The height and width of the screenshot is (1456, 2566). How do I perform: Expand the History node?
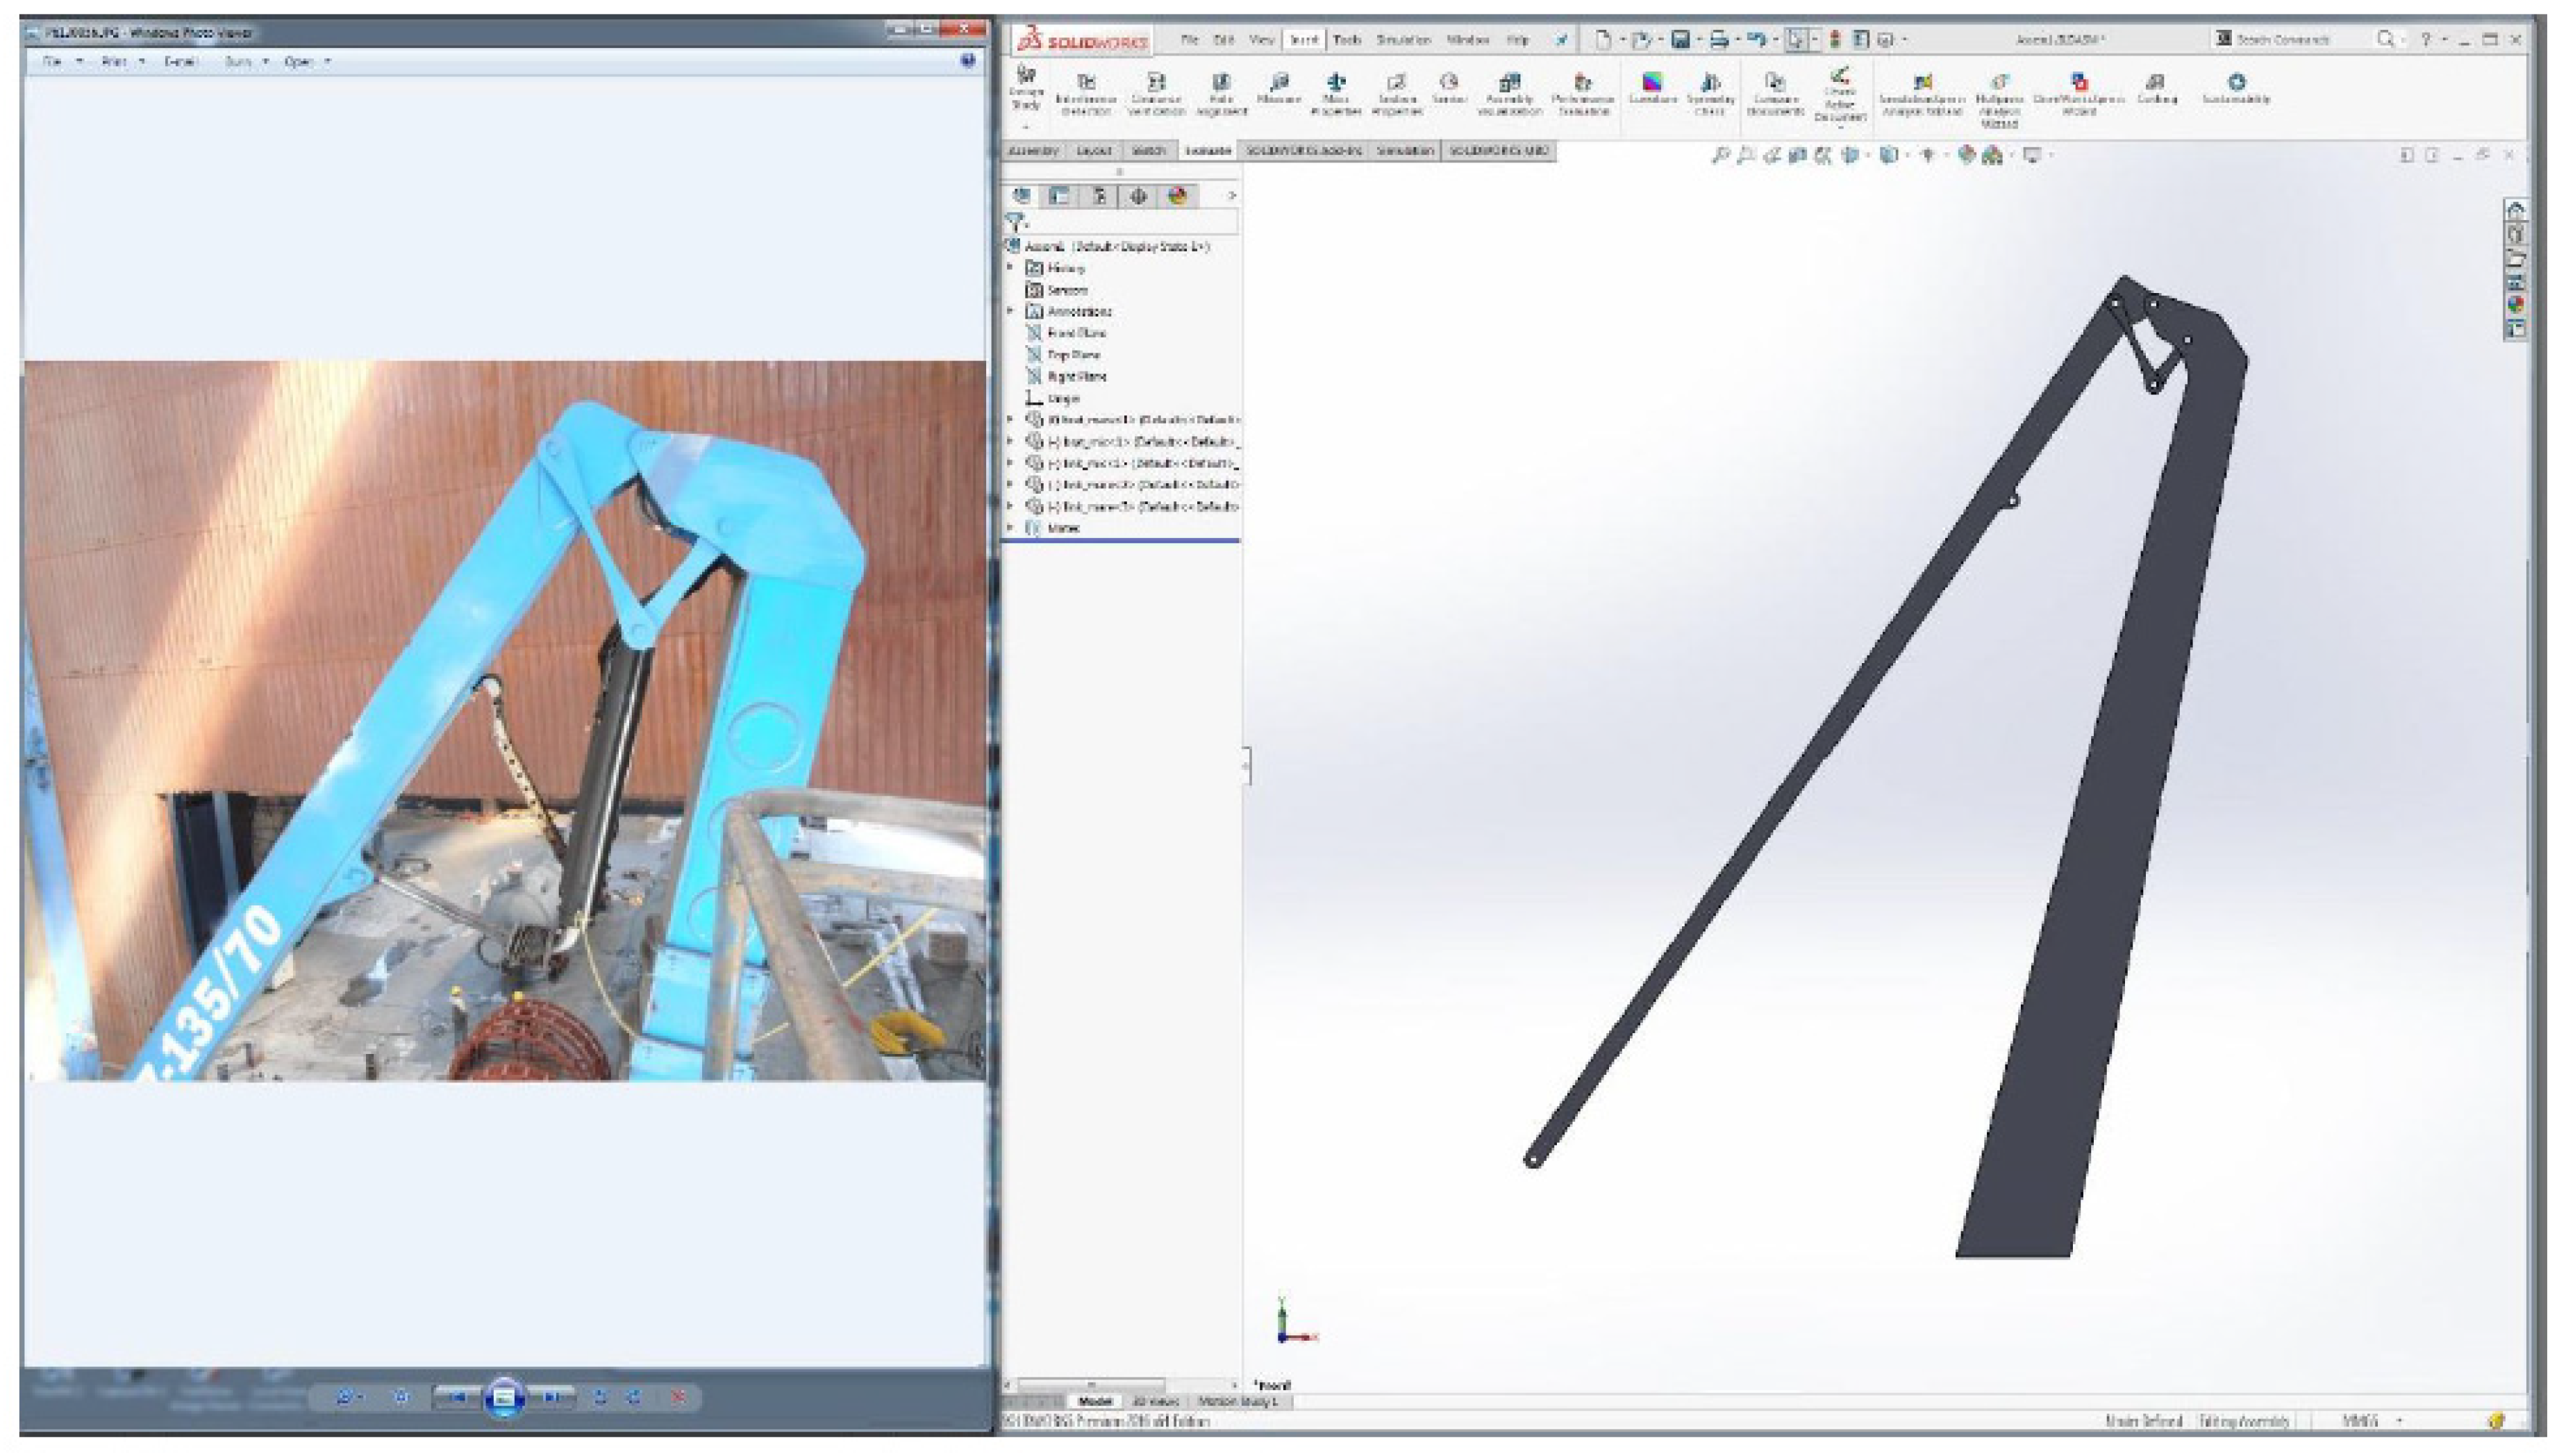coord(1010,267)
